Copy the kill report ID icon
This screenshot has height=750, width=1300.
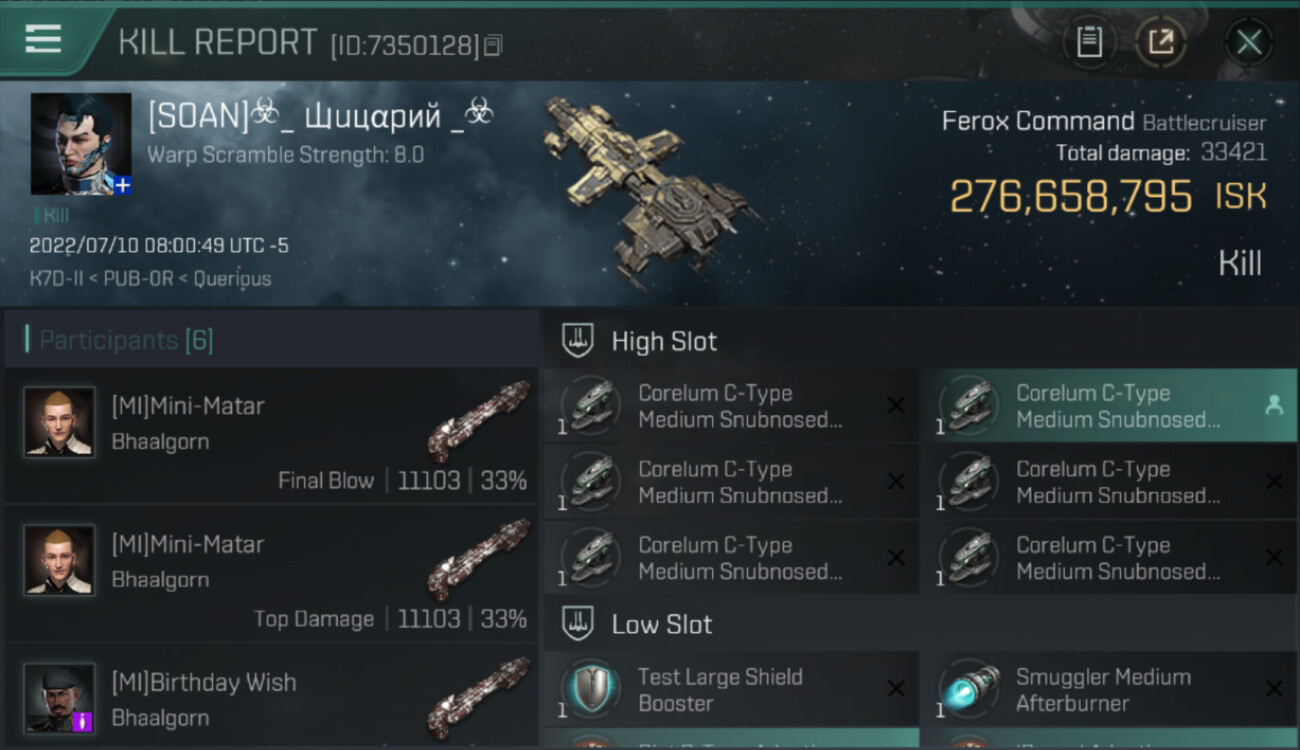[493, 45]
